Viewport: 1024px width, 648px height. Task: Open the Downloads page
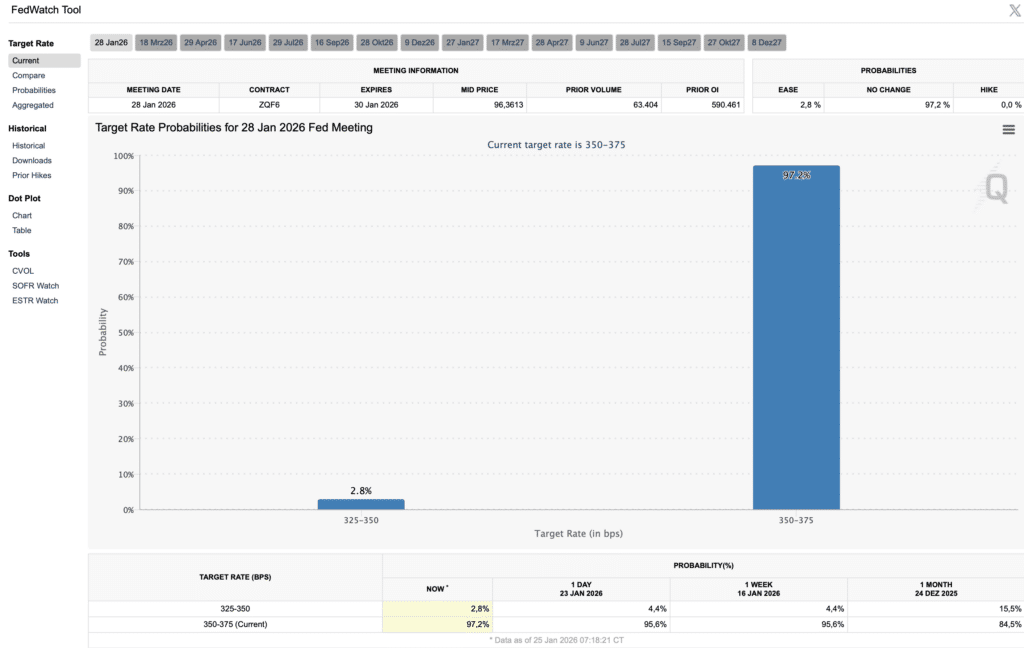tap(32, 161)
